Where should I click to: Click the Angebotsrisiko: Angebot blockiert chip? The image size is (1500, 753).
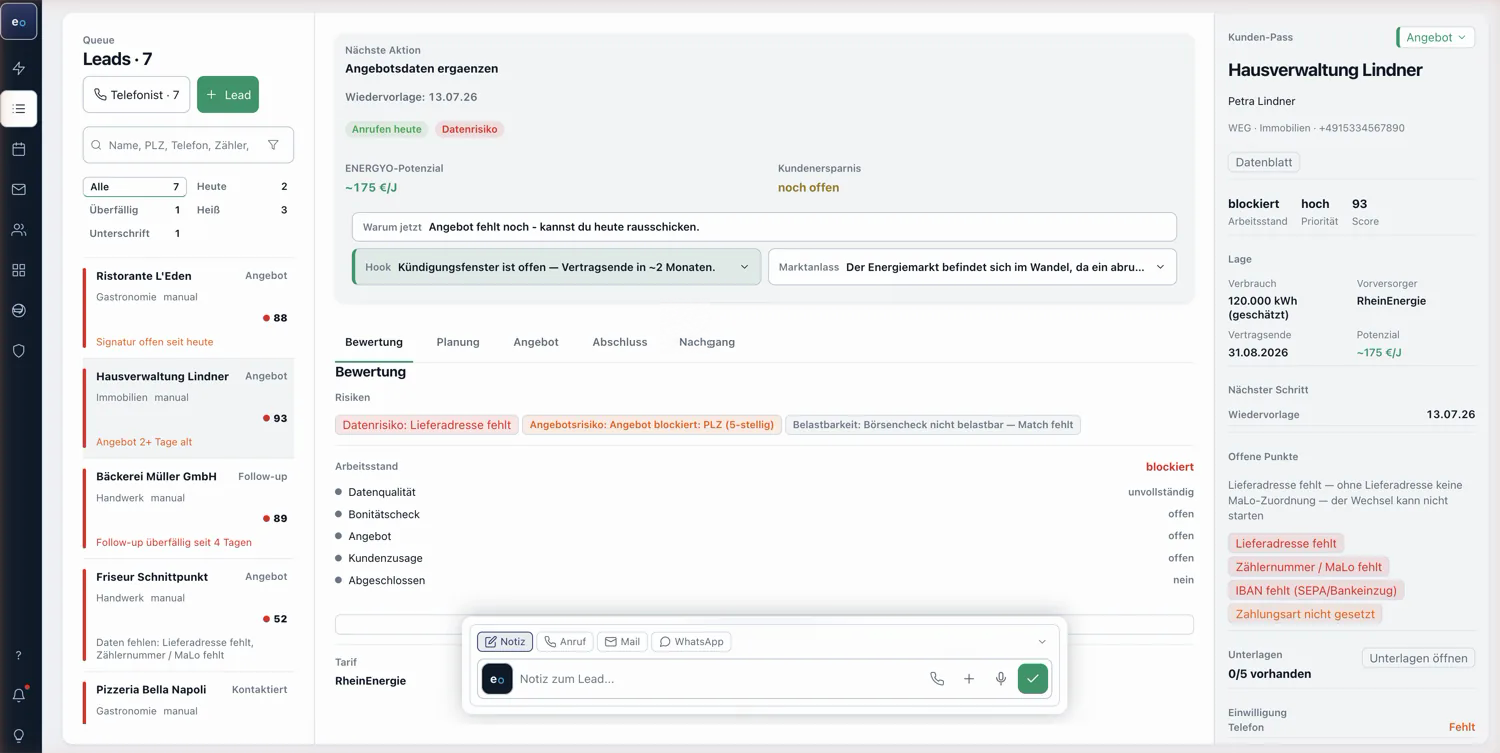[x=652, y=425]
